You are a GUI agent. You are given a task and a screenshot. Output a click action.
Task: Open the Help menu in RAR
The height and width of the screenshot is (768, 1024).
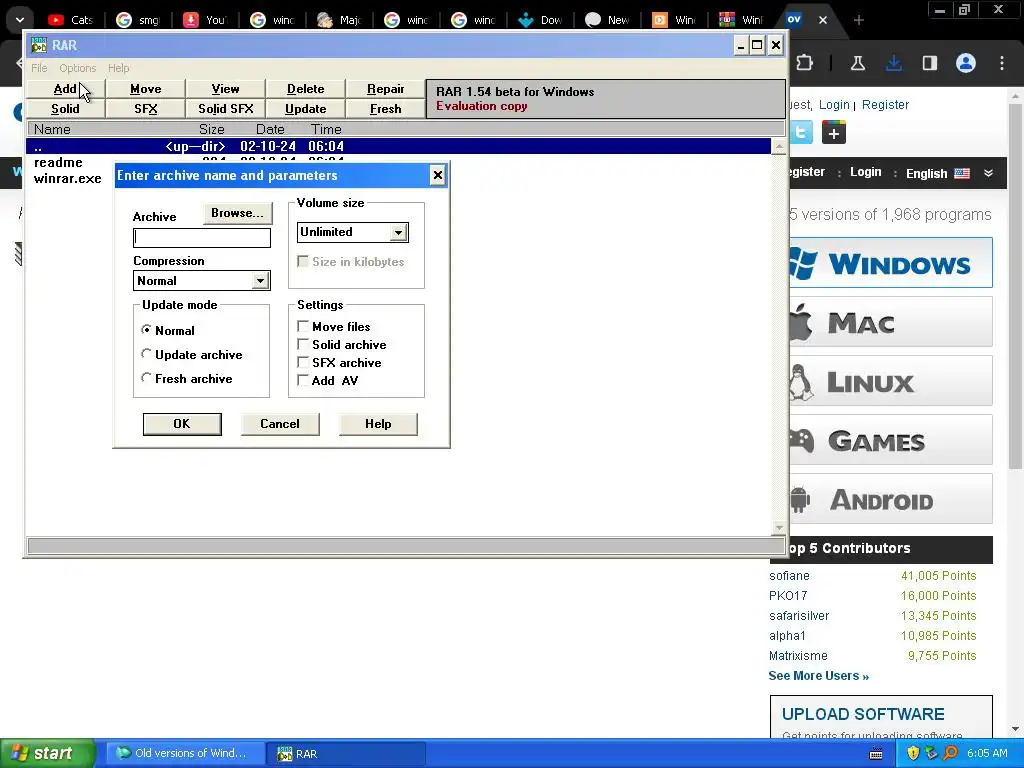point(118,68)
